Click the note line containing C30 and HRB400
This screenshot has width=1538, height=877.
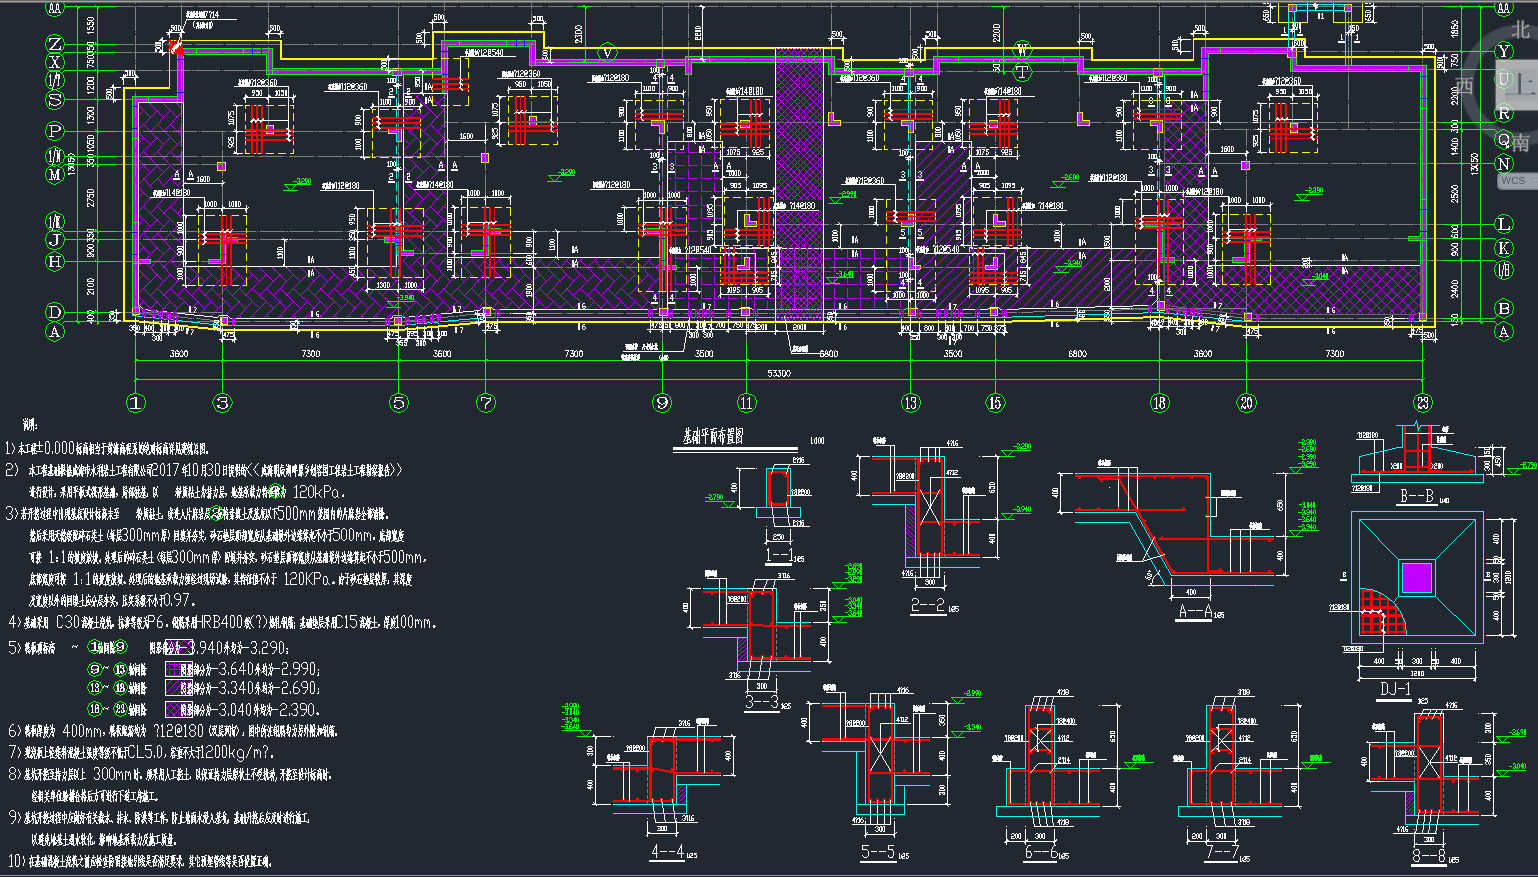click(222, 622)
